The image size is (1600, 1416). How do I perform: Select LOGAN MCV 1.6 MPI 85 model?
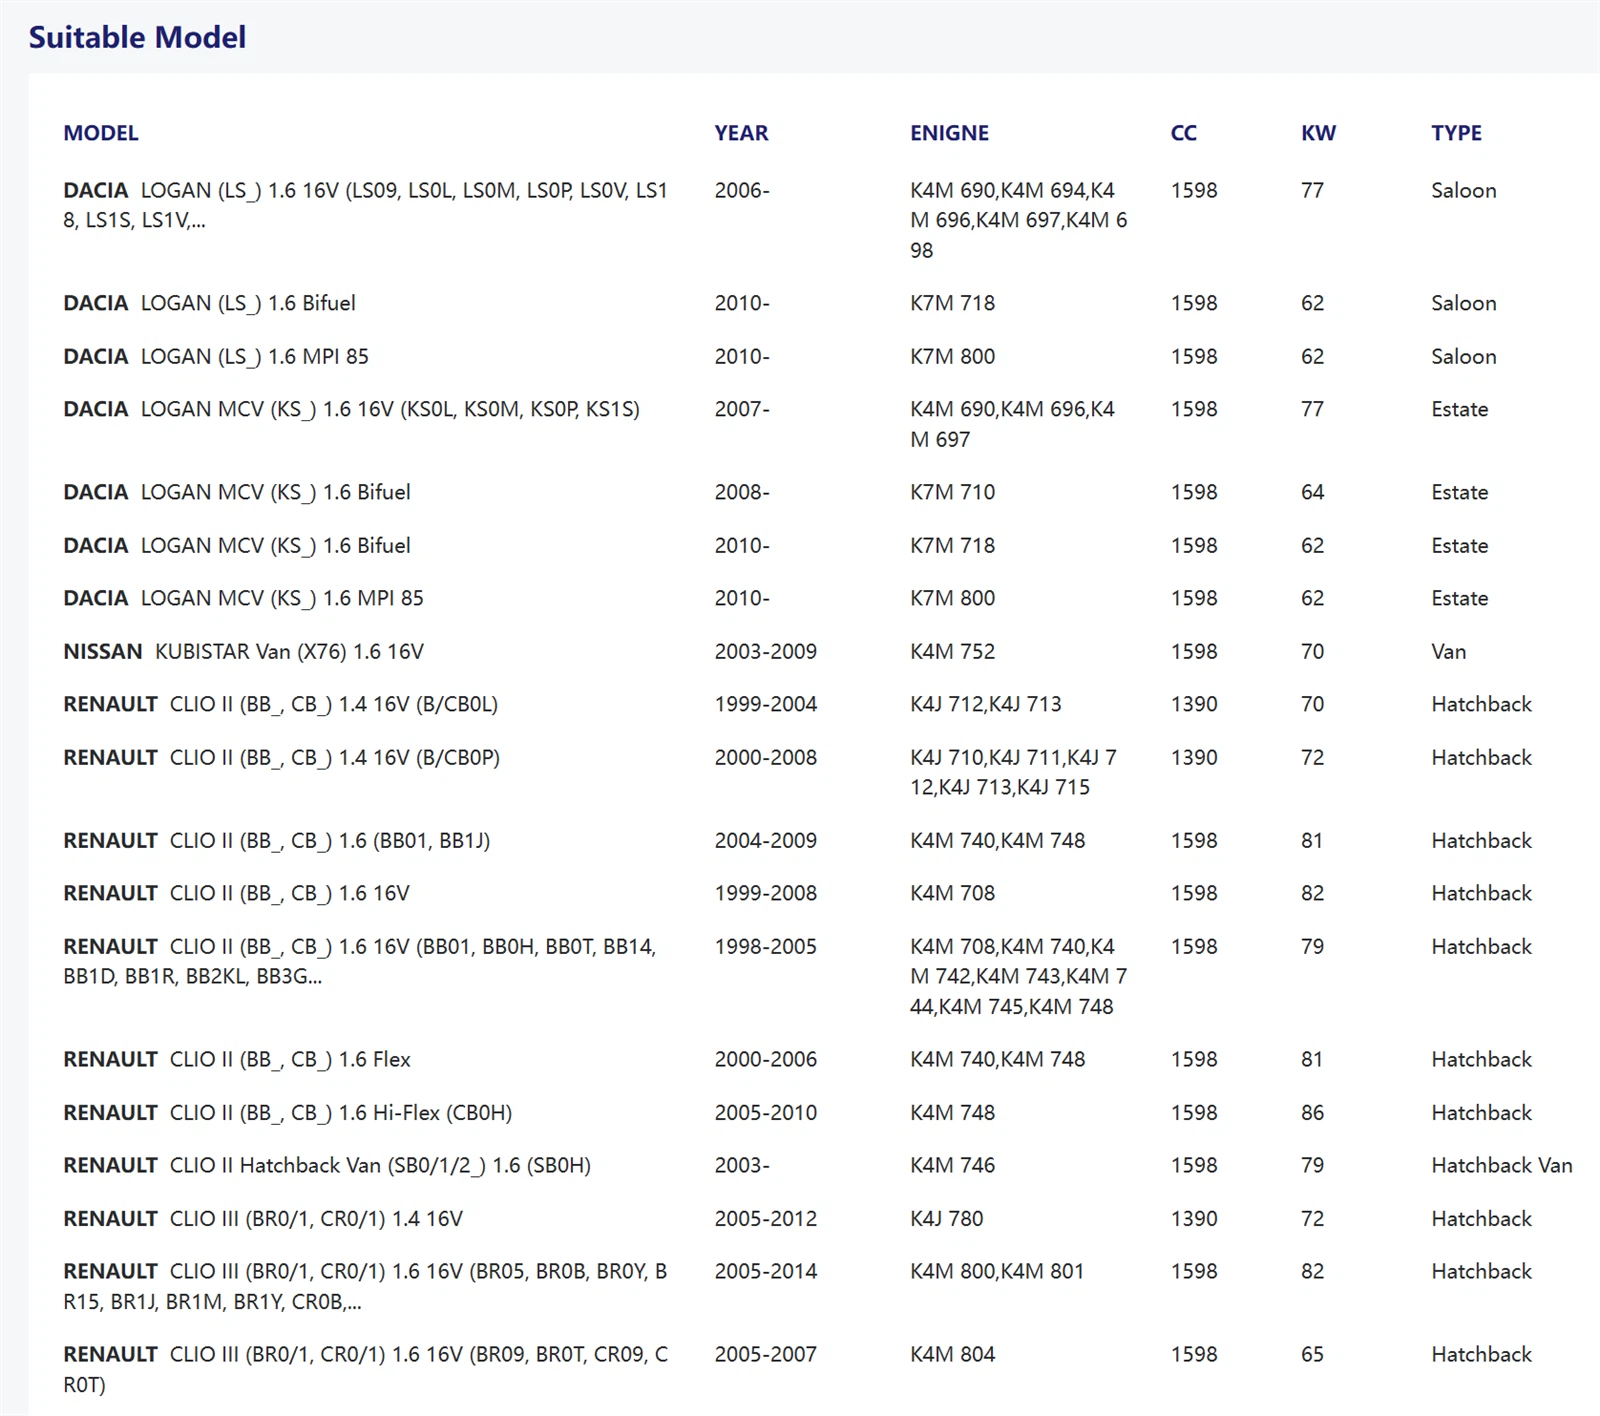coord(243,598)
